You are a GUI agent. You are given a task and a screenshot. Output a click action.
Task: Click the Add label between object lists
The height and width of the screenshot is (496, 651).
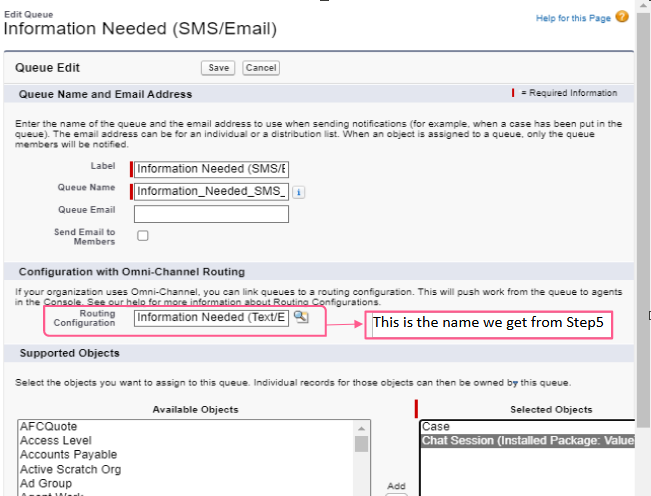396,487
